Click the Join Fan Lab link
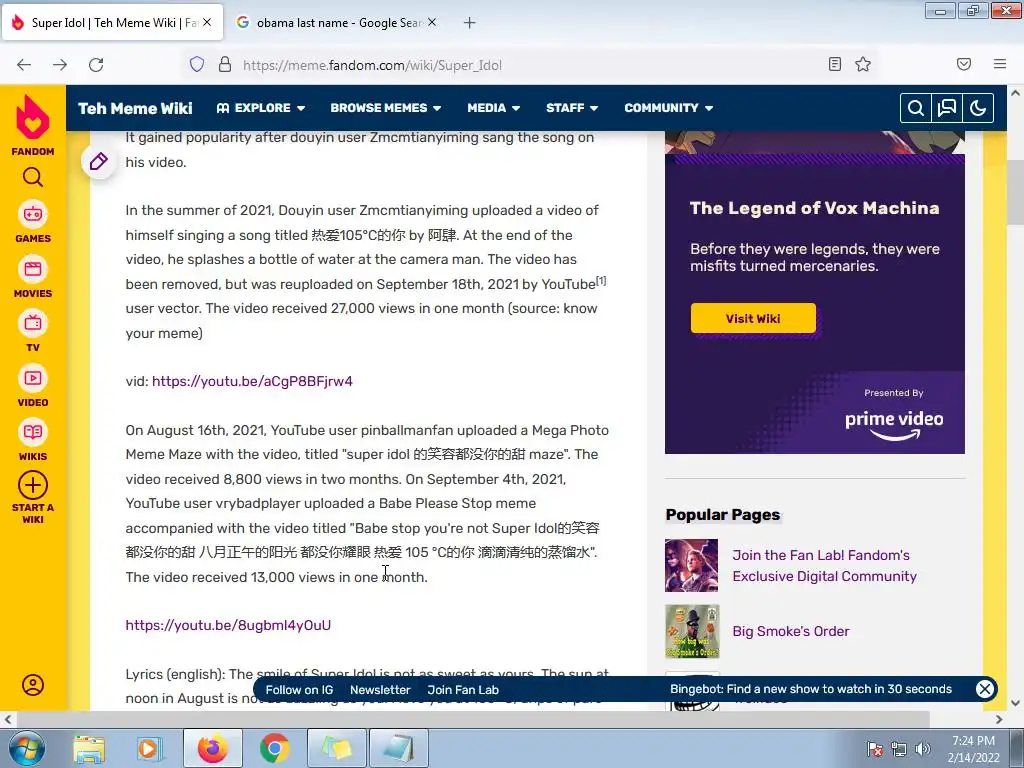Screen dimensions: 1024x768 coord(463,690)
